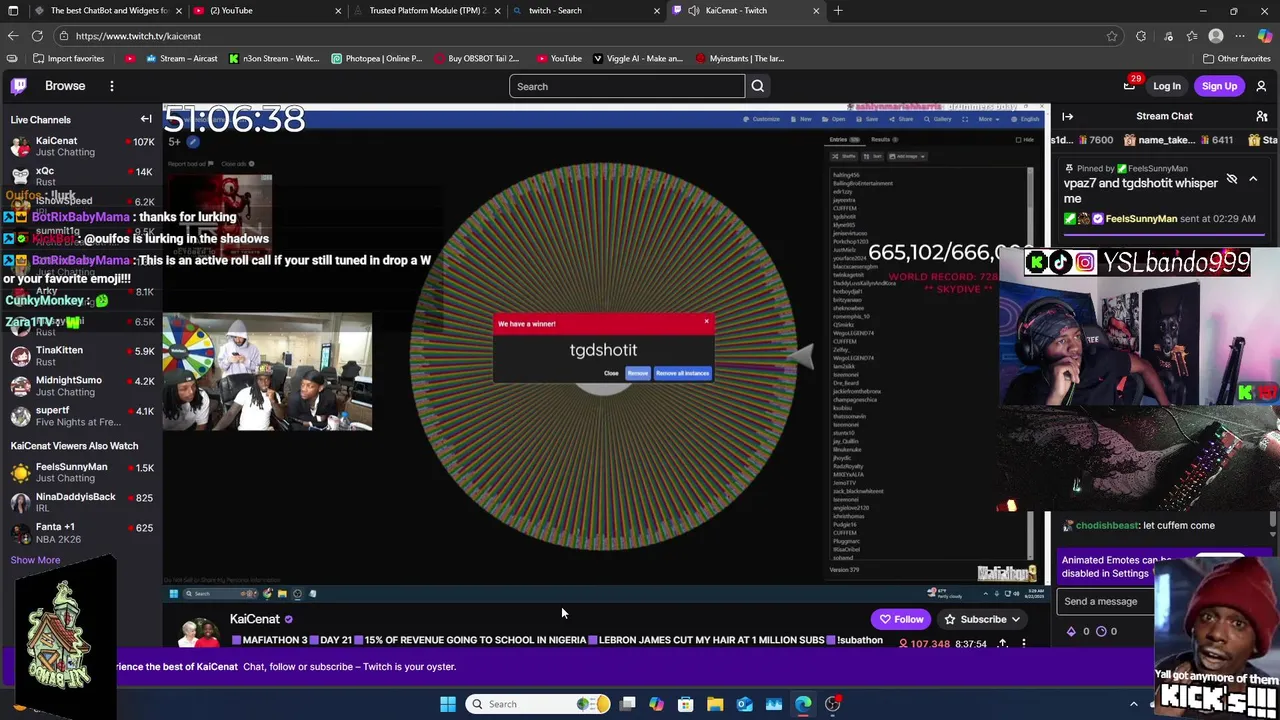Open Stream – Aircast bookmark
Screen dimensions: 1280x720
[x=181, y=58]
